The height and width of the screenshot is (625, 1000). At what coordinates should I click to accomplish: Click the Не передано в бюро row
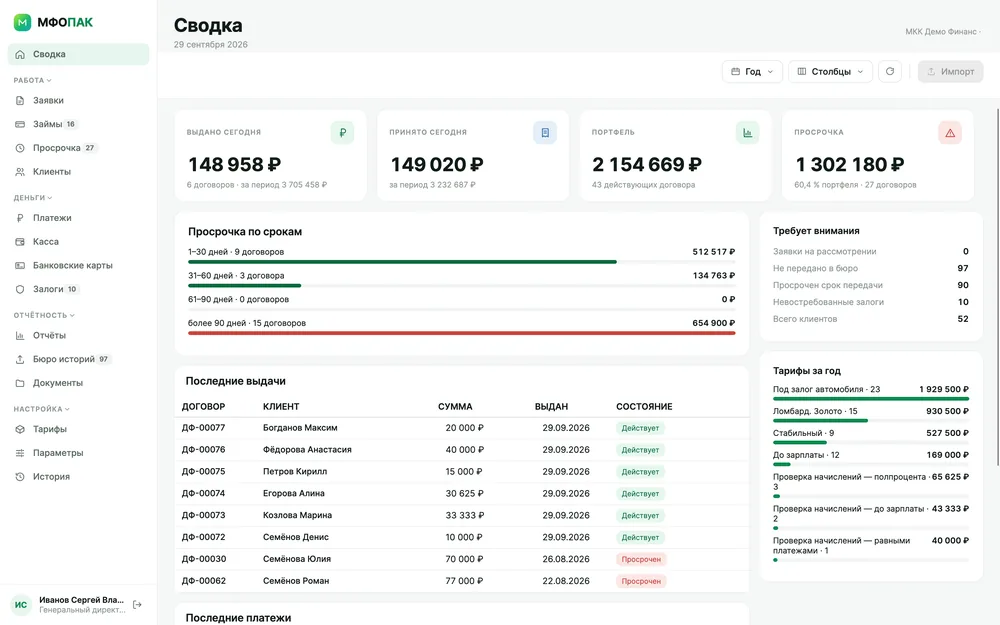click(x=871, y=268)
